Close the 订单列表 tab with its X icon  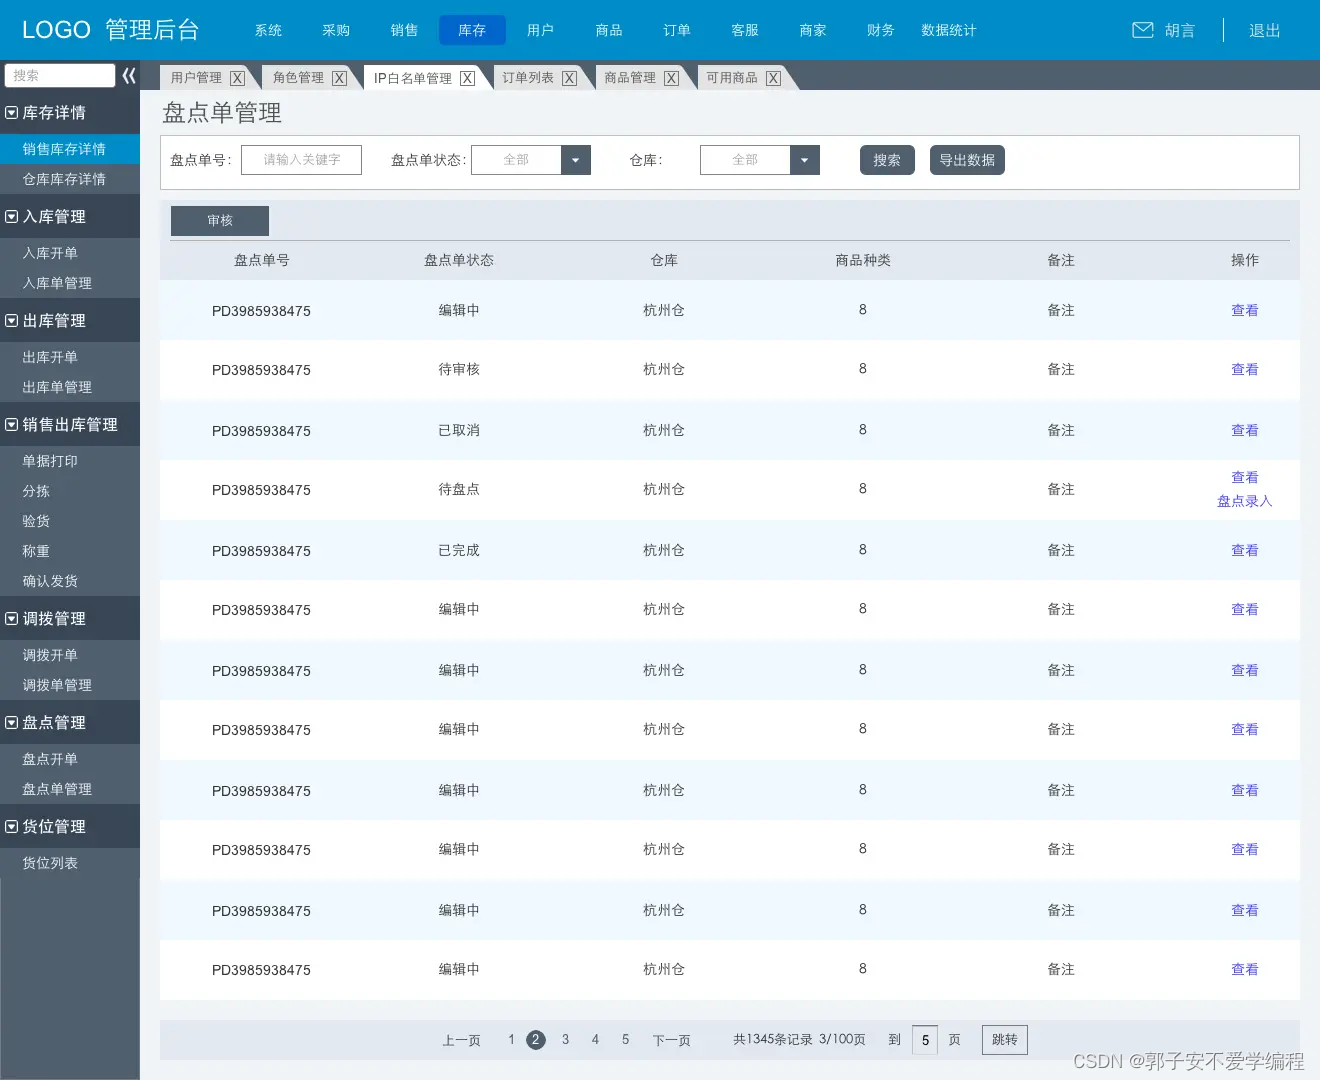coord(569,78)
